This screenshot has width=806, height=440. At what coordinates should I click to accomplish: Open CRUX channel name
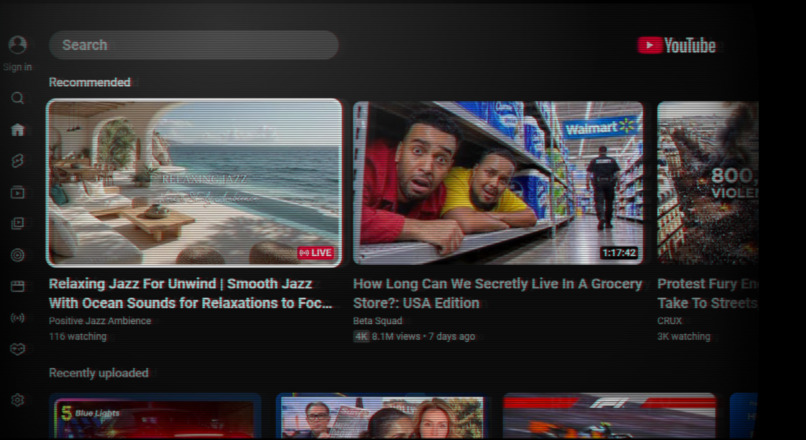[669, 321]
